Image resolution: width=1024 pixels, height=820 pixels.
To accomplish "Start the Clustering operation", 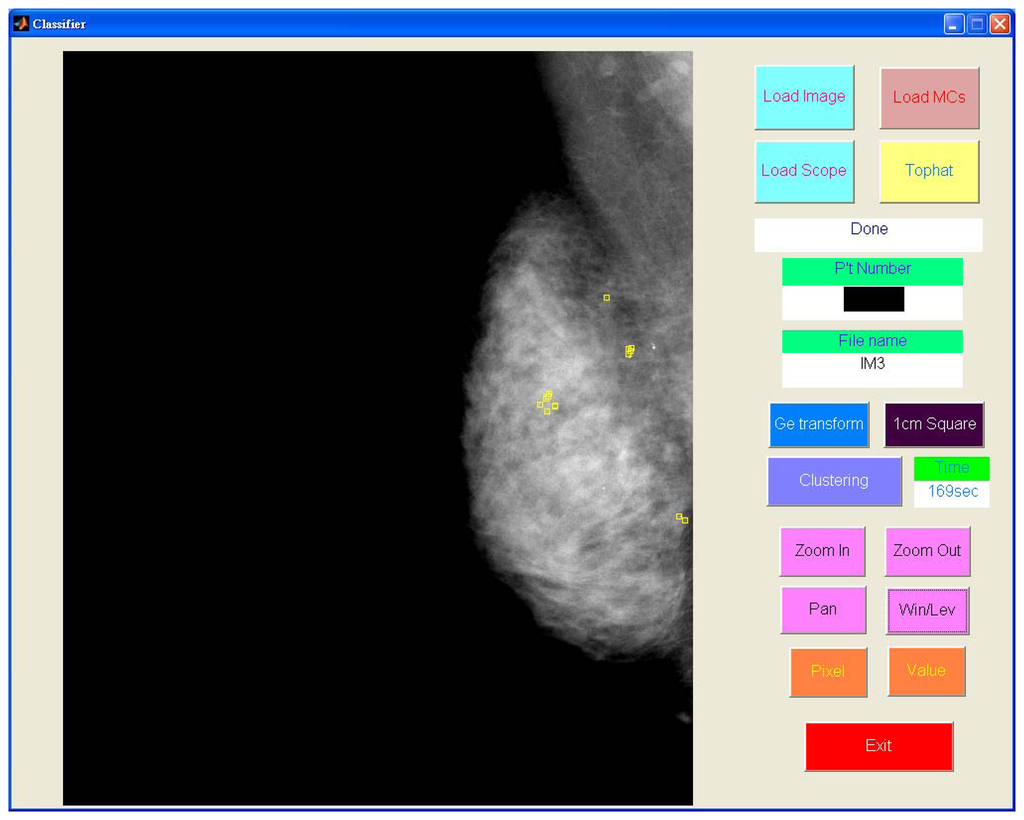I will pyautogui.click(x=833, y=481).
